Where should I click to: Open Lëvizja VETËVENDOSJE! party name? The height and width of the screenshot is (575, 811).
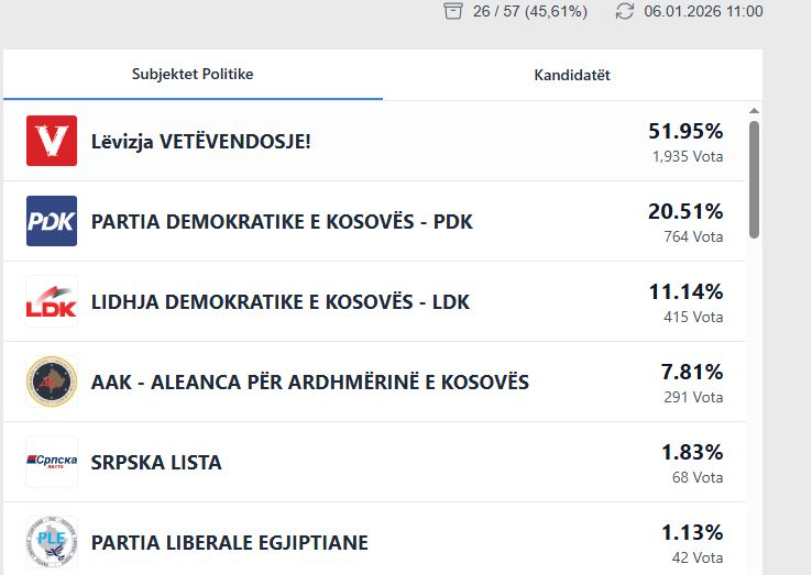point(201,142)
